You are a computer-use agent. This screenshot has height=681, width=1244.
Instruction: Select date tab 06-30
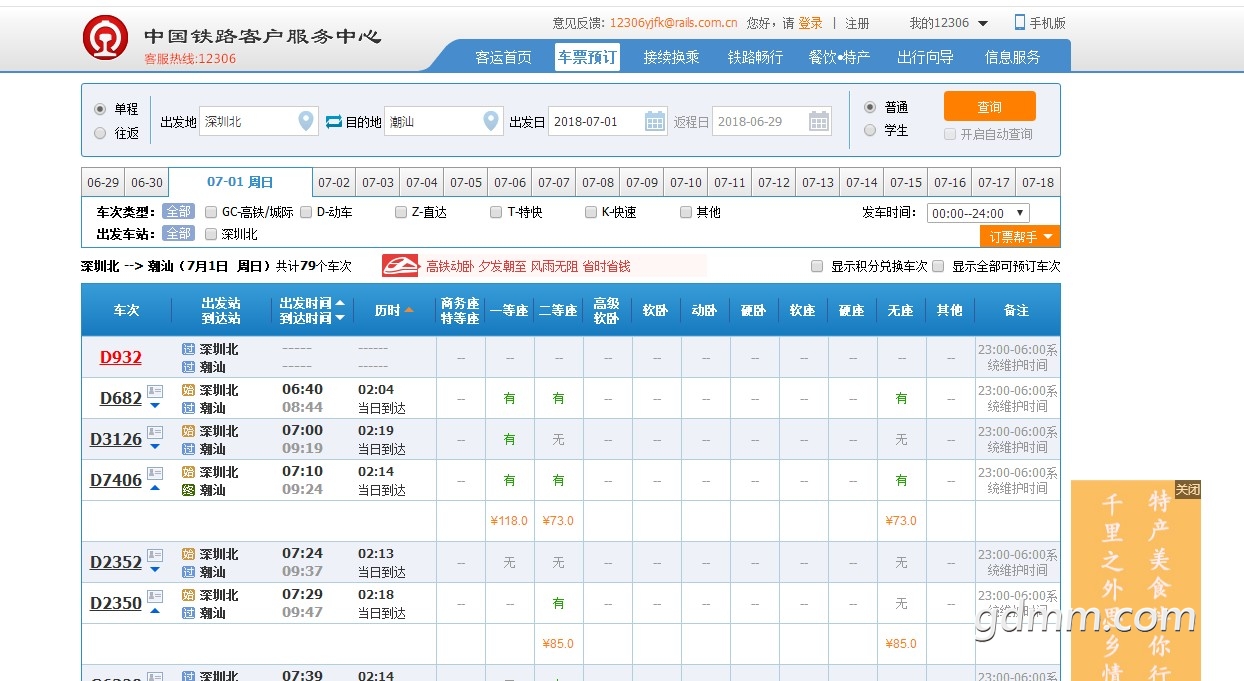147,183
